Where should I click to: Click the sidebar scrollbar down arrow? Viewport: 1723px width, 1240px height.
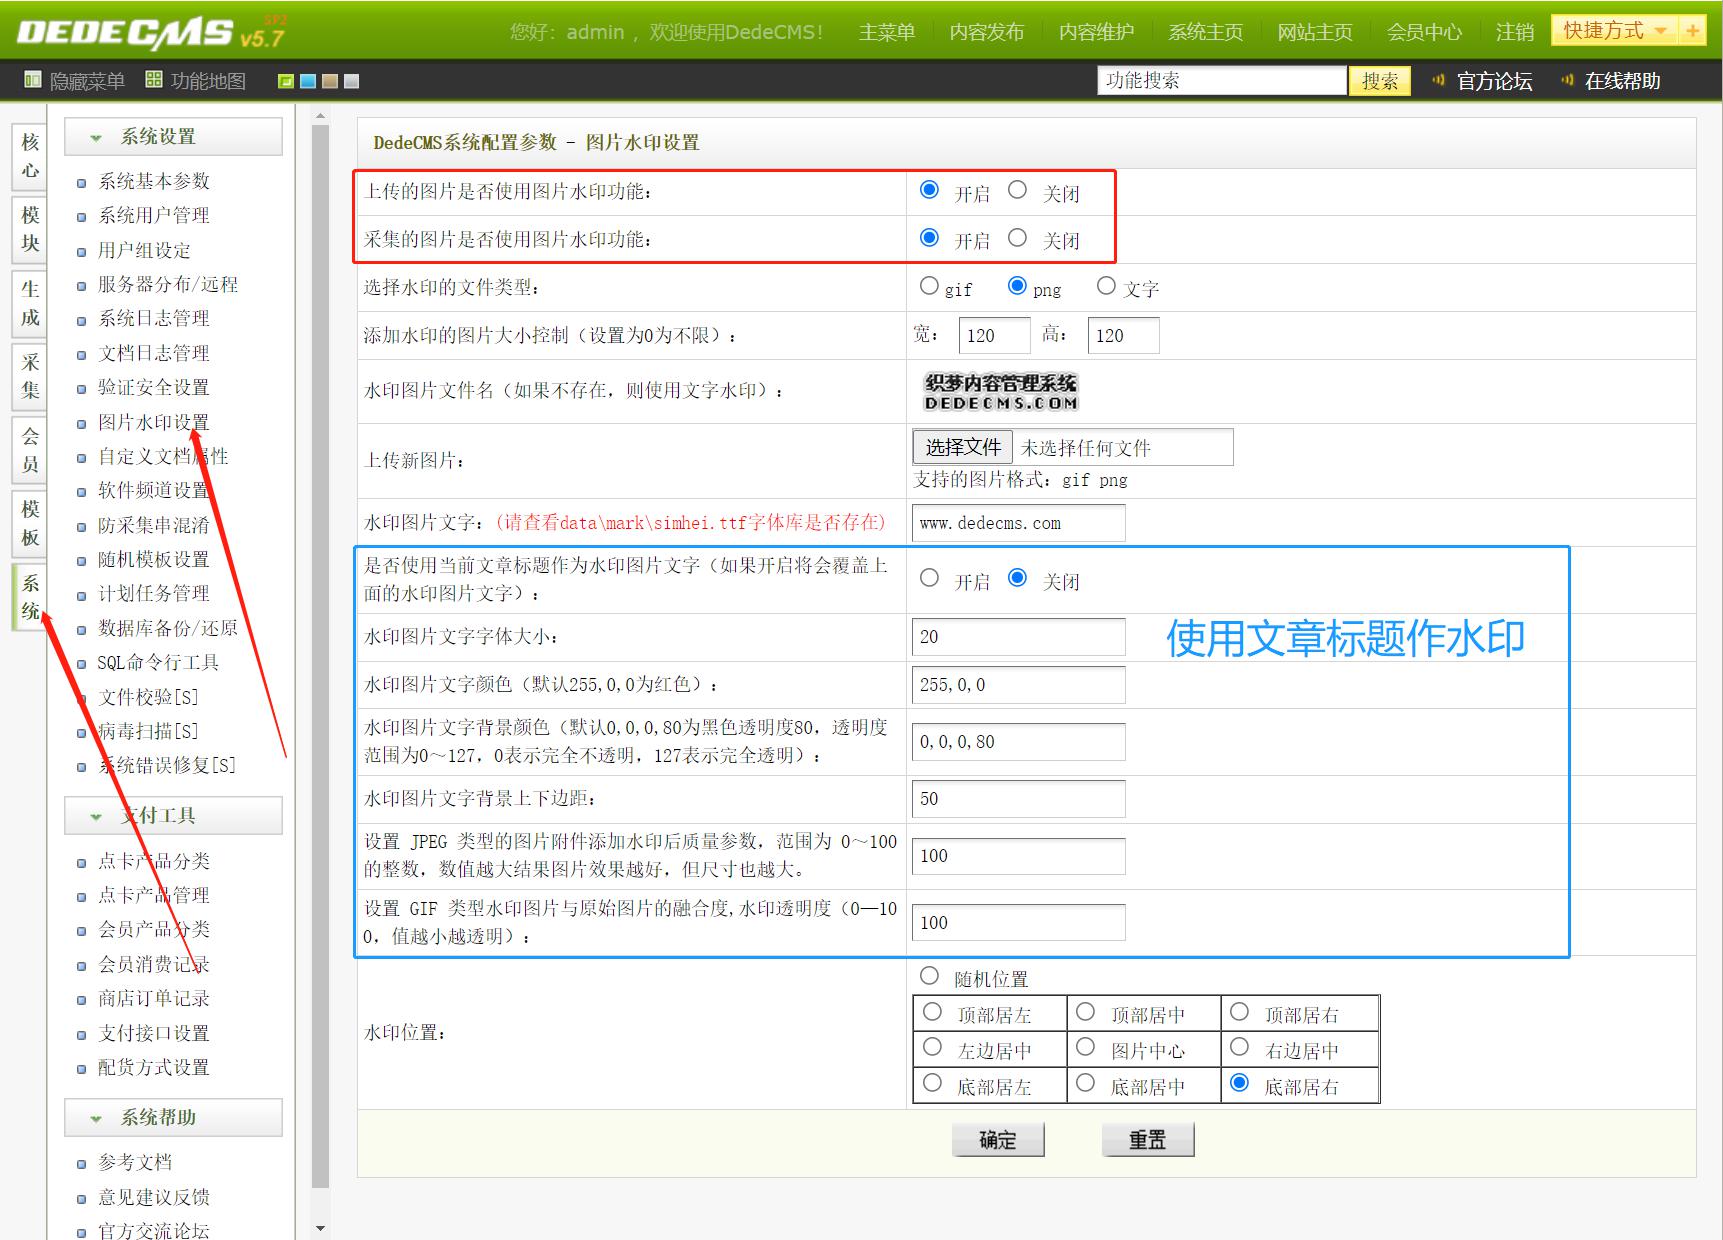pyautogui.click(x=320, y=1228)
